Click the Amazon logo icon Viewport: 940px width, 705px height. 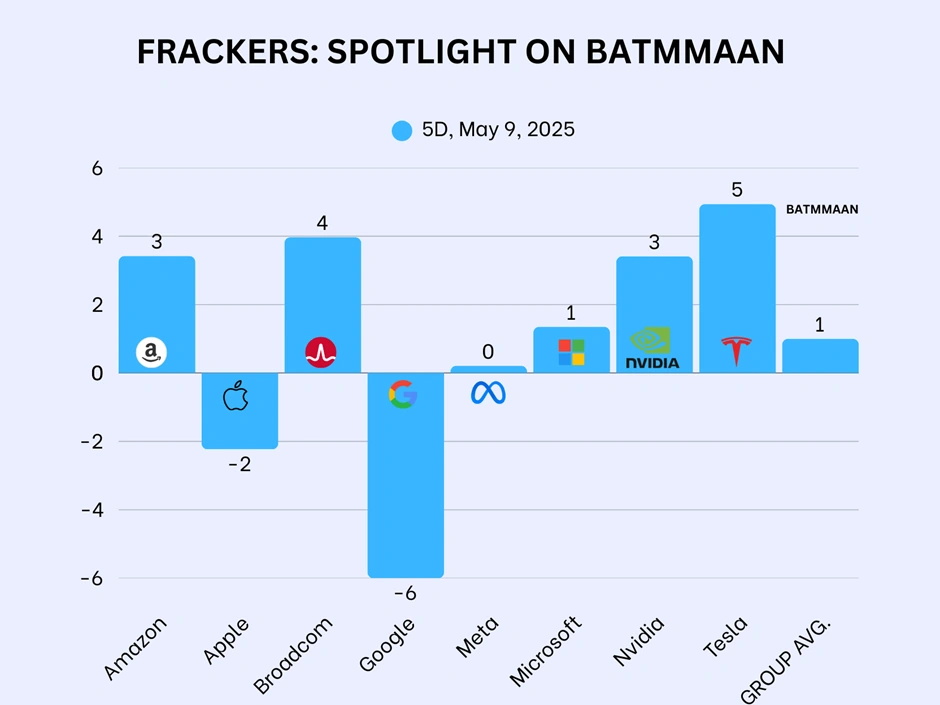pyautogui.click(x=151, y=352)
